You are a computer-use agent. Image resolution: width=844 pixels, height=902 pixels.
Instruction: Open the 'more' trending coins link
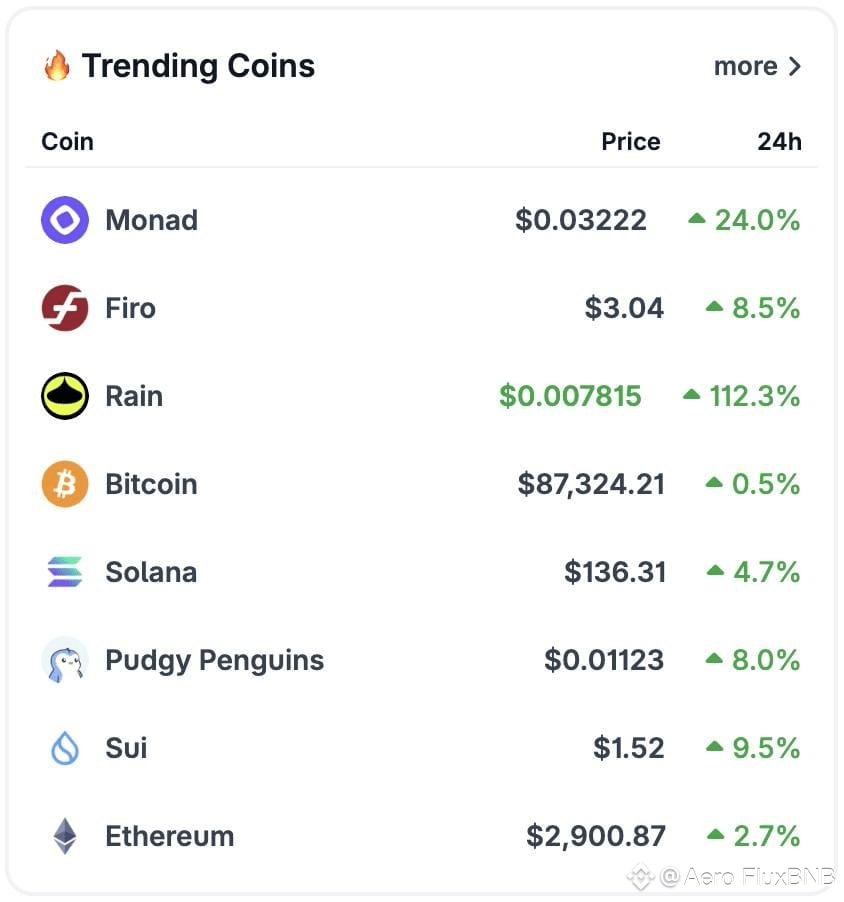point(757,66)
